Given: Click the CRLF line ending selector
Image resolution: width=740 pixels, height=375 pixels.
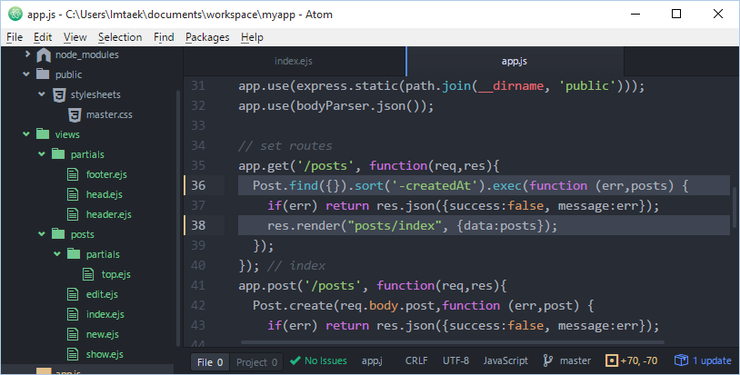Looking at the screenshot, I should click(x=416, y=361).
